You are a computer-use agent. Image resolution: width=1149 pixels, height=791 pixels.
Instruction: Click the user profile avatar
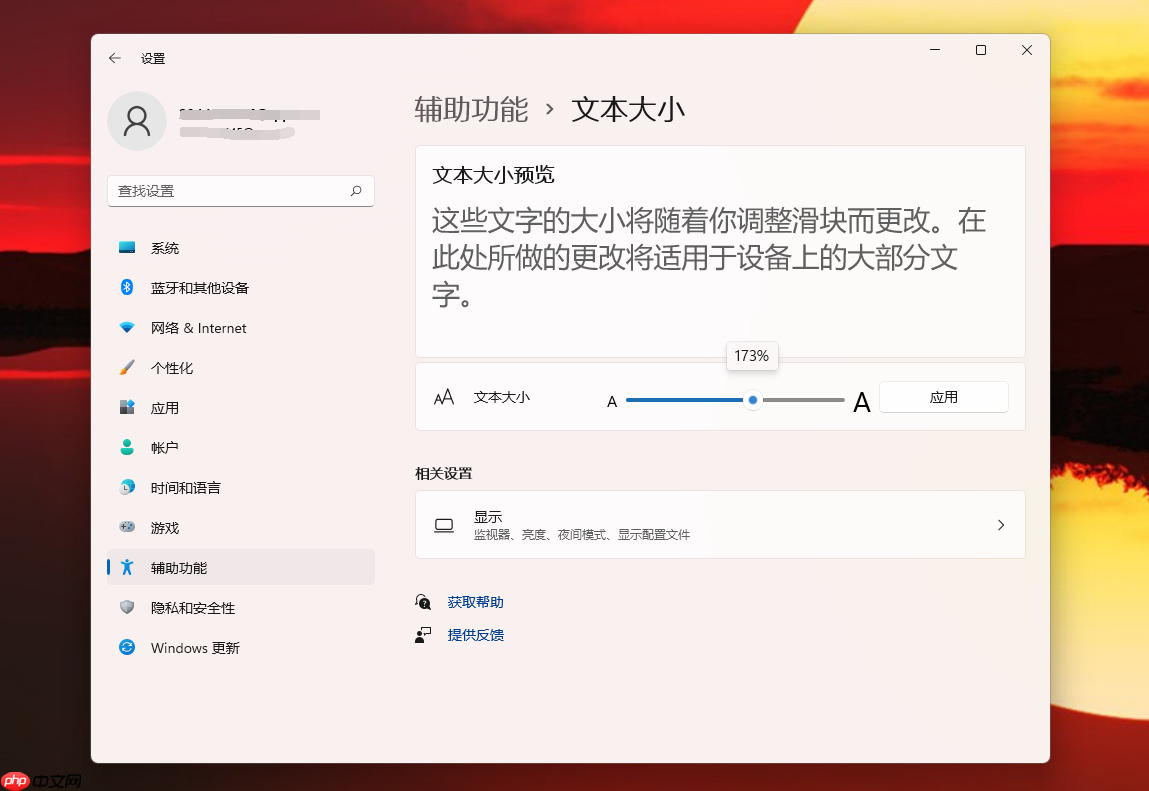[x=136, y=120]
